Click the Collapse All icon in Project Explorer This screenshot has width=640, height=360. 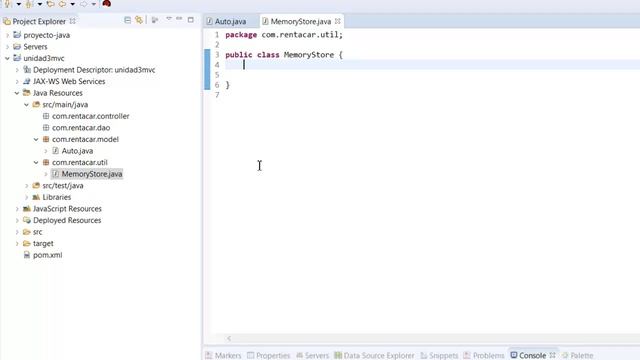point(127,20)
